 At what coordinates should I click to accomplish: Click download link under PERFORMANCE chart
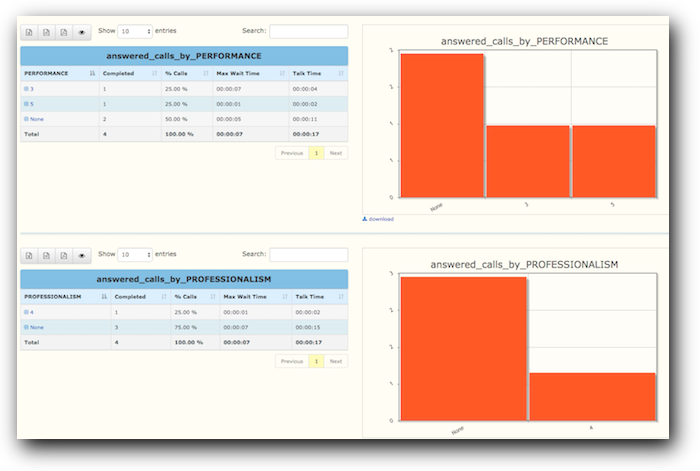pyautogui.click(x=378, y=219)
